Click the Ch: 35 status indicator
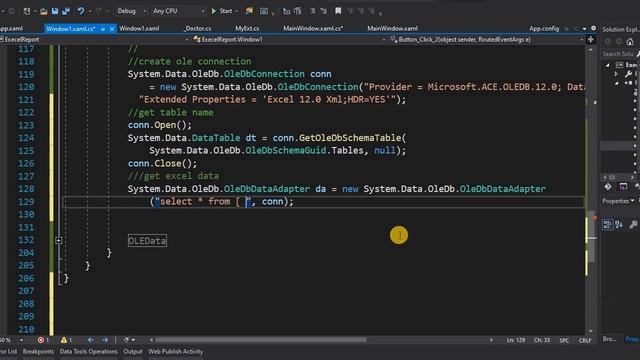 pos(542,340)
